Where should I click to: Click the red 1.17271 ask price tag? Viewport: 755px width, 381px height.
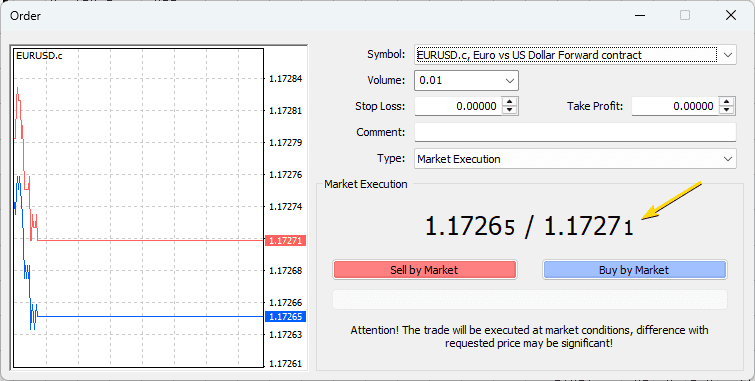286,240
